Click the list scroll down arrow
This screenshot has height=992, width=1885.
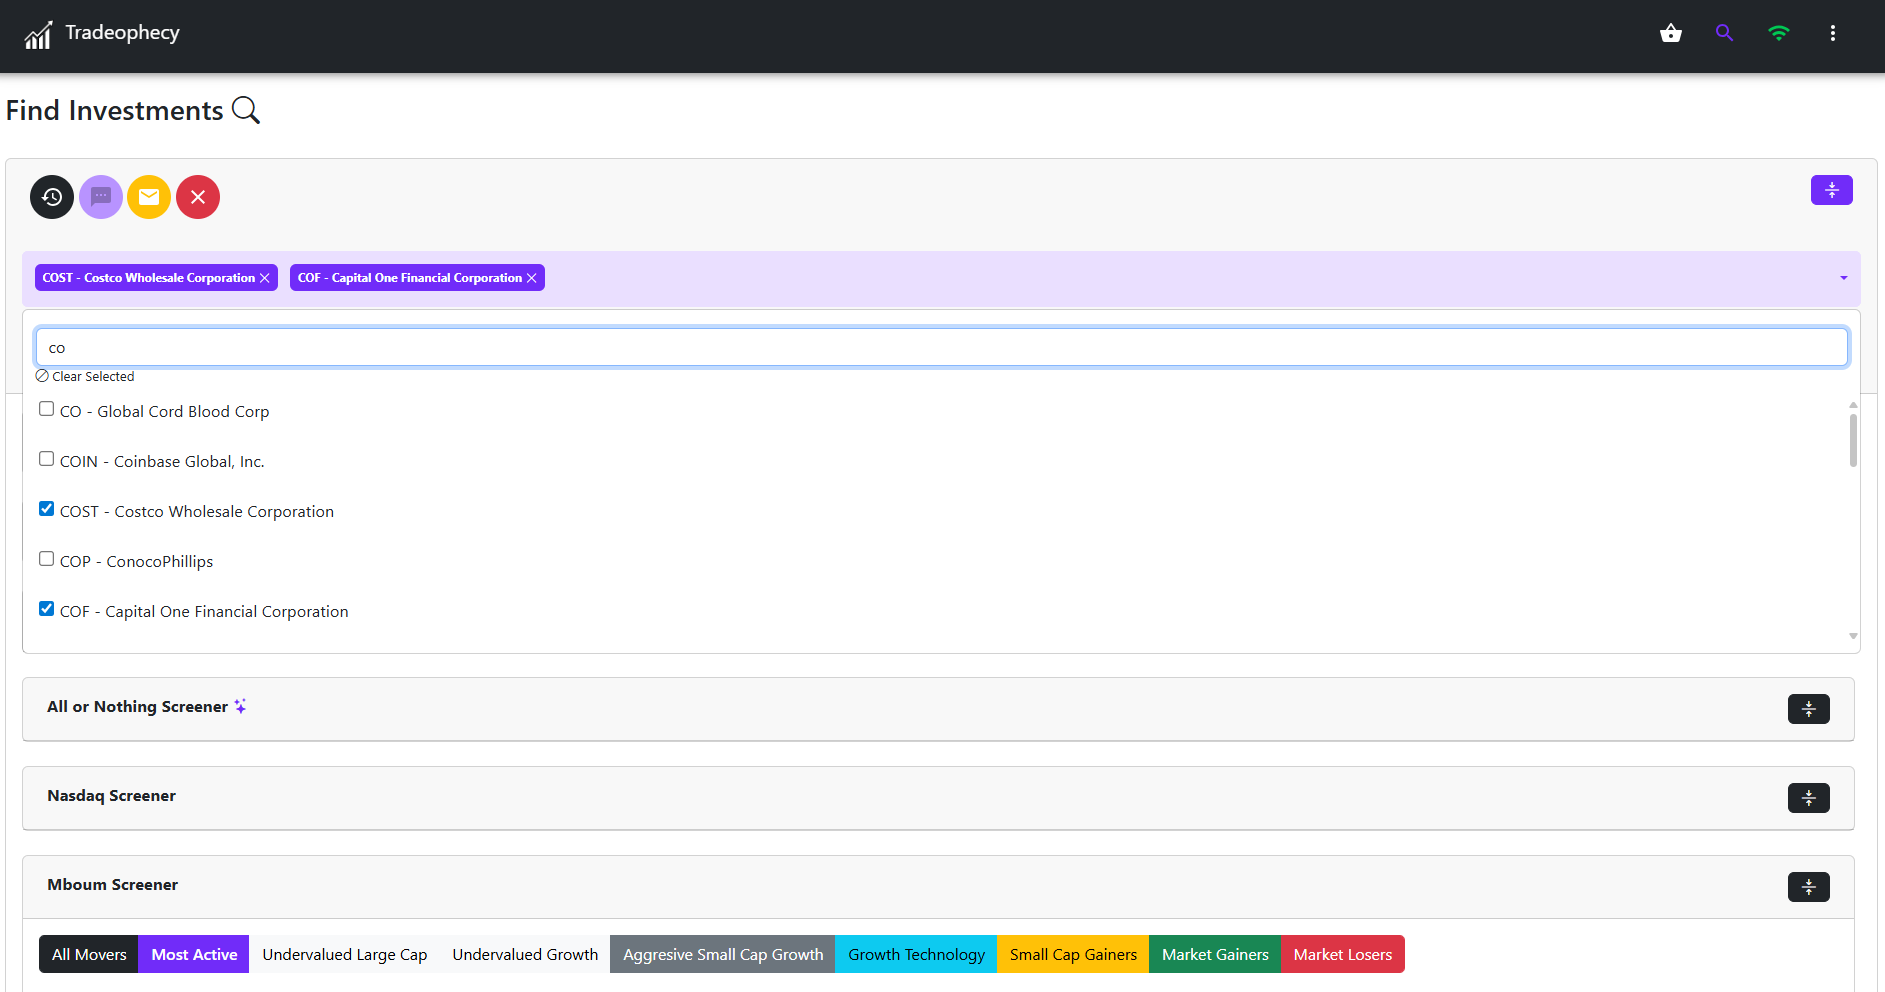pyautogui.click(x=1853, y=636)
